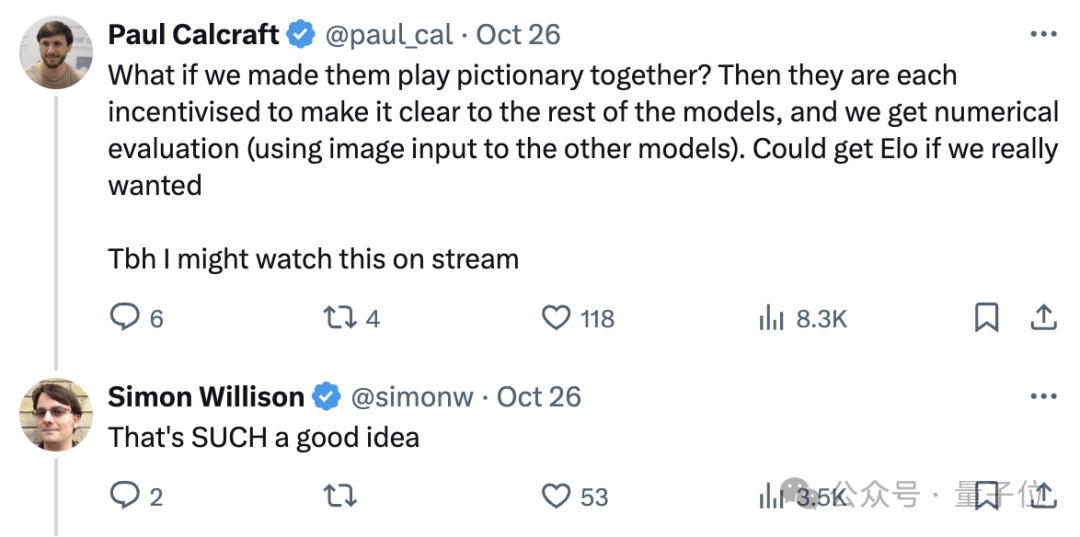Image resolution: width=1080 pixels, height=537 pixels.
Task: Bookmark Simon Willison's reply
Action: [987, 496]
